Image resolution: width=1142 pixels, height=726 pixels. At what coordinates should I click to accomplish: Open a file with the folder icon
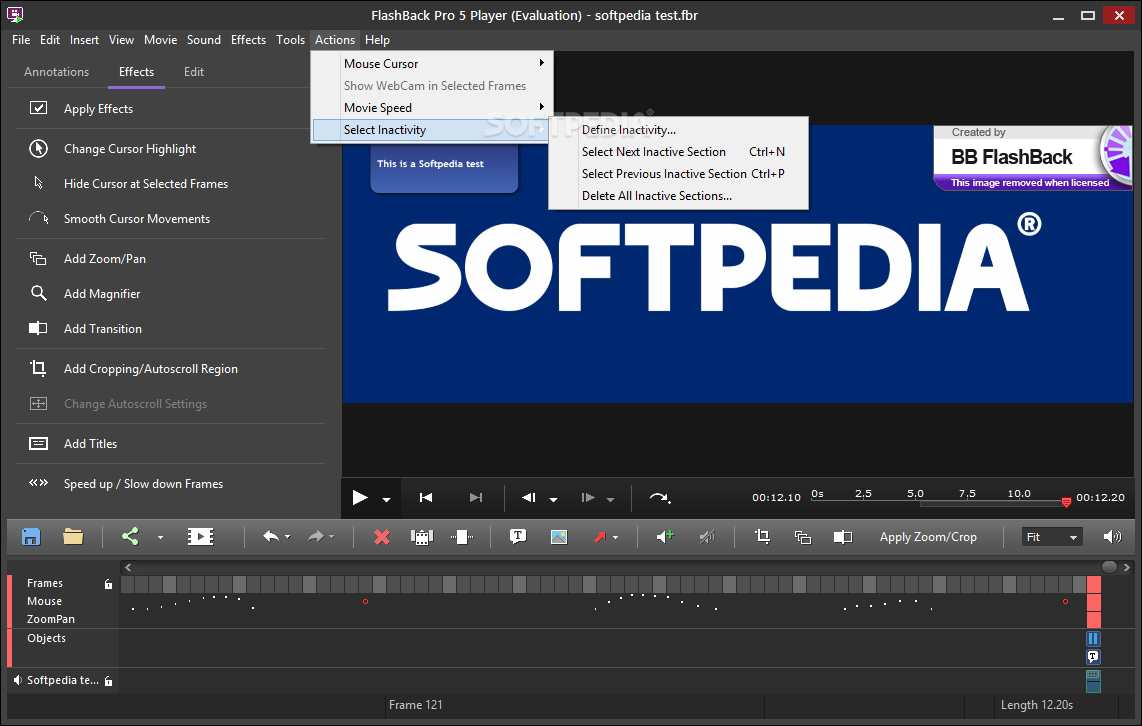(x=73, y=537)
